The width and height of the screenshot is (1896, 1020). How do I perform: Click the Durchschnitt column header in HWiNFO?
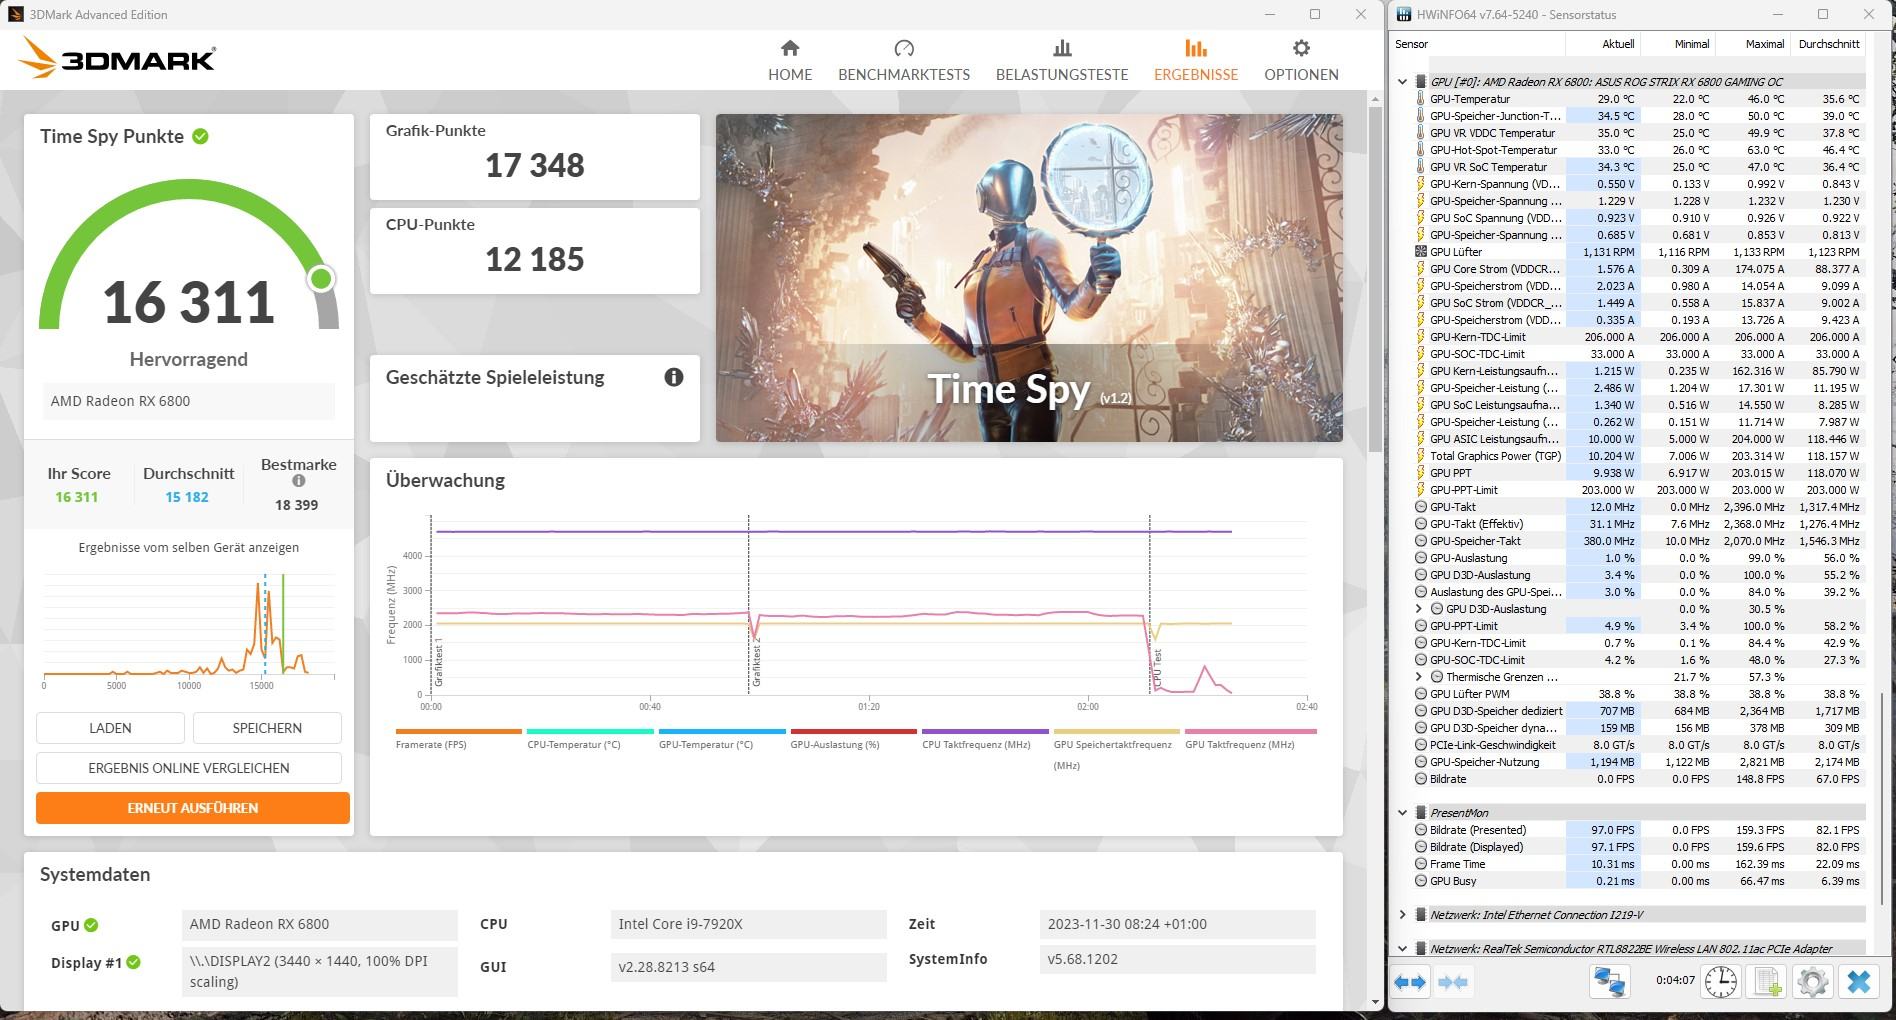1828,44
